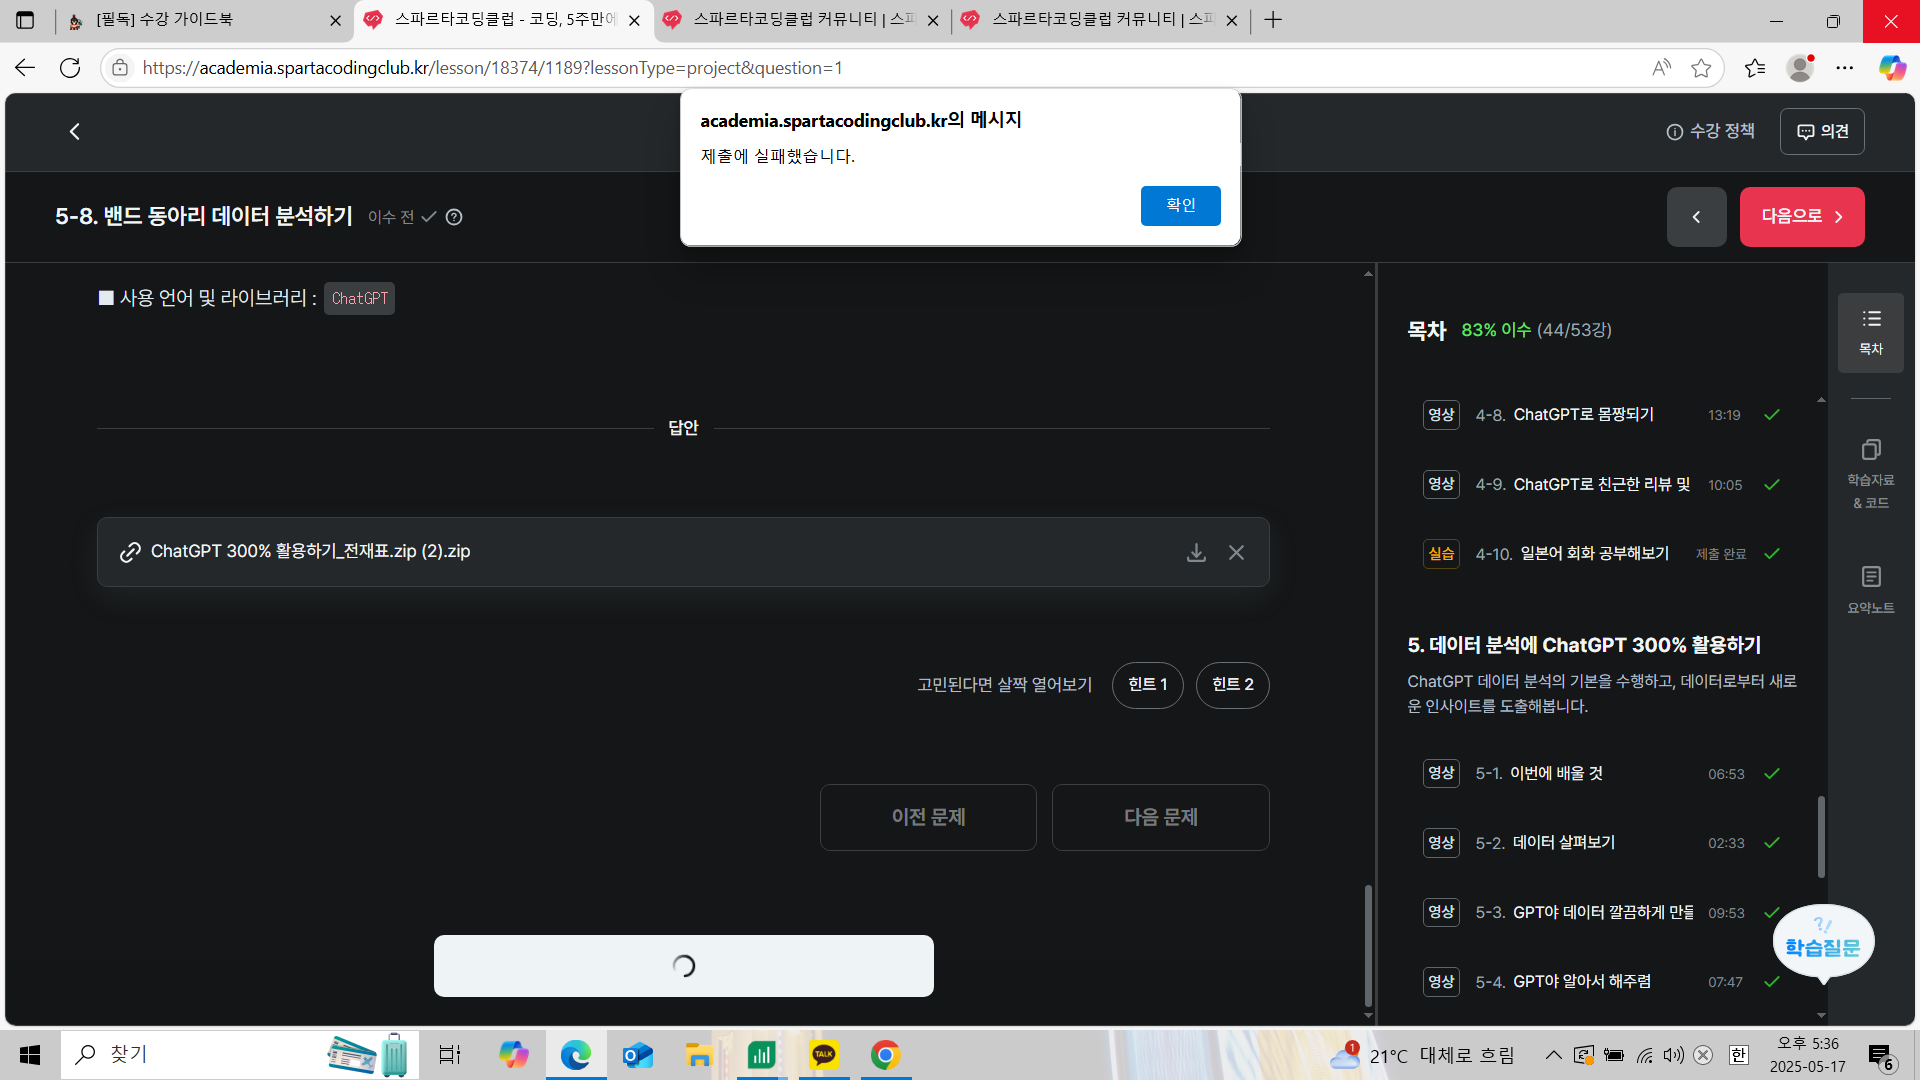
Task: Click the 다음 문제 button
Action: (x=1161, y=817)
